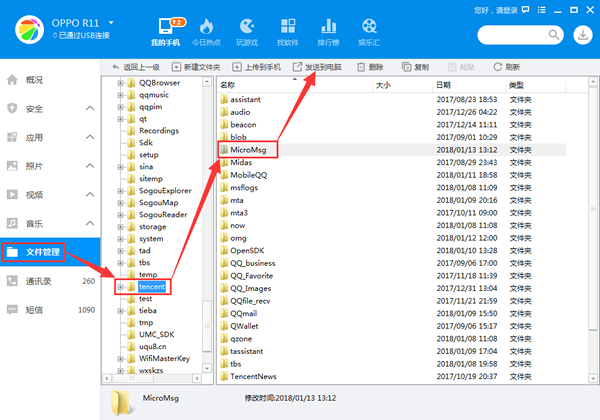Image resolution: width=600 pixels, height=420 pixels.
Task: Click file list scrollbar down arrow
Action: pos(593,378)
